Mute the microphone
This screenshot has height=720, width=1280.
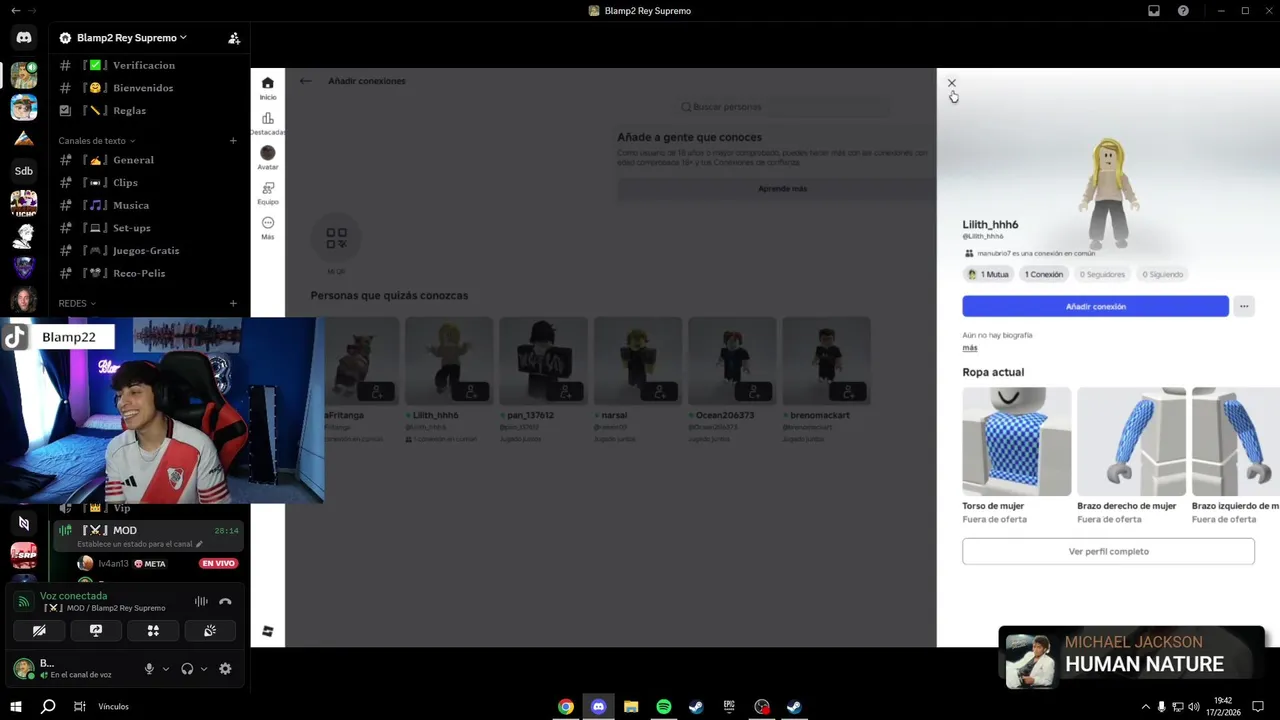149,669
